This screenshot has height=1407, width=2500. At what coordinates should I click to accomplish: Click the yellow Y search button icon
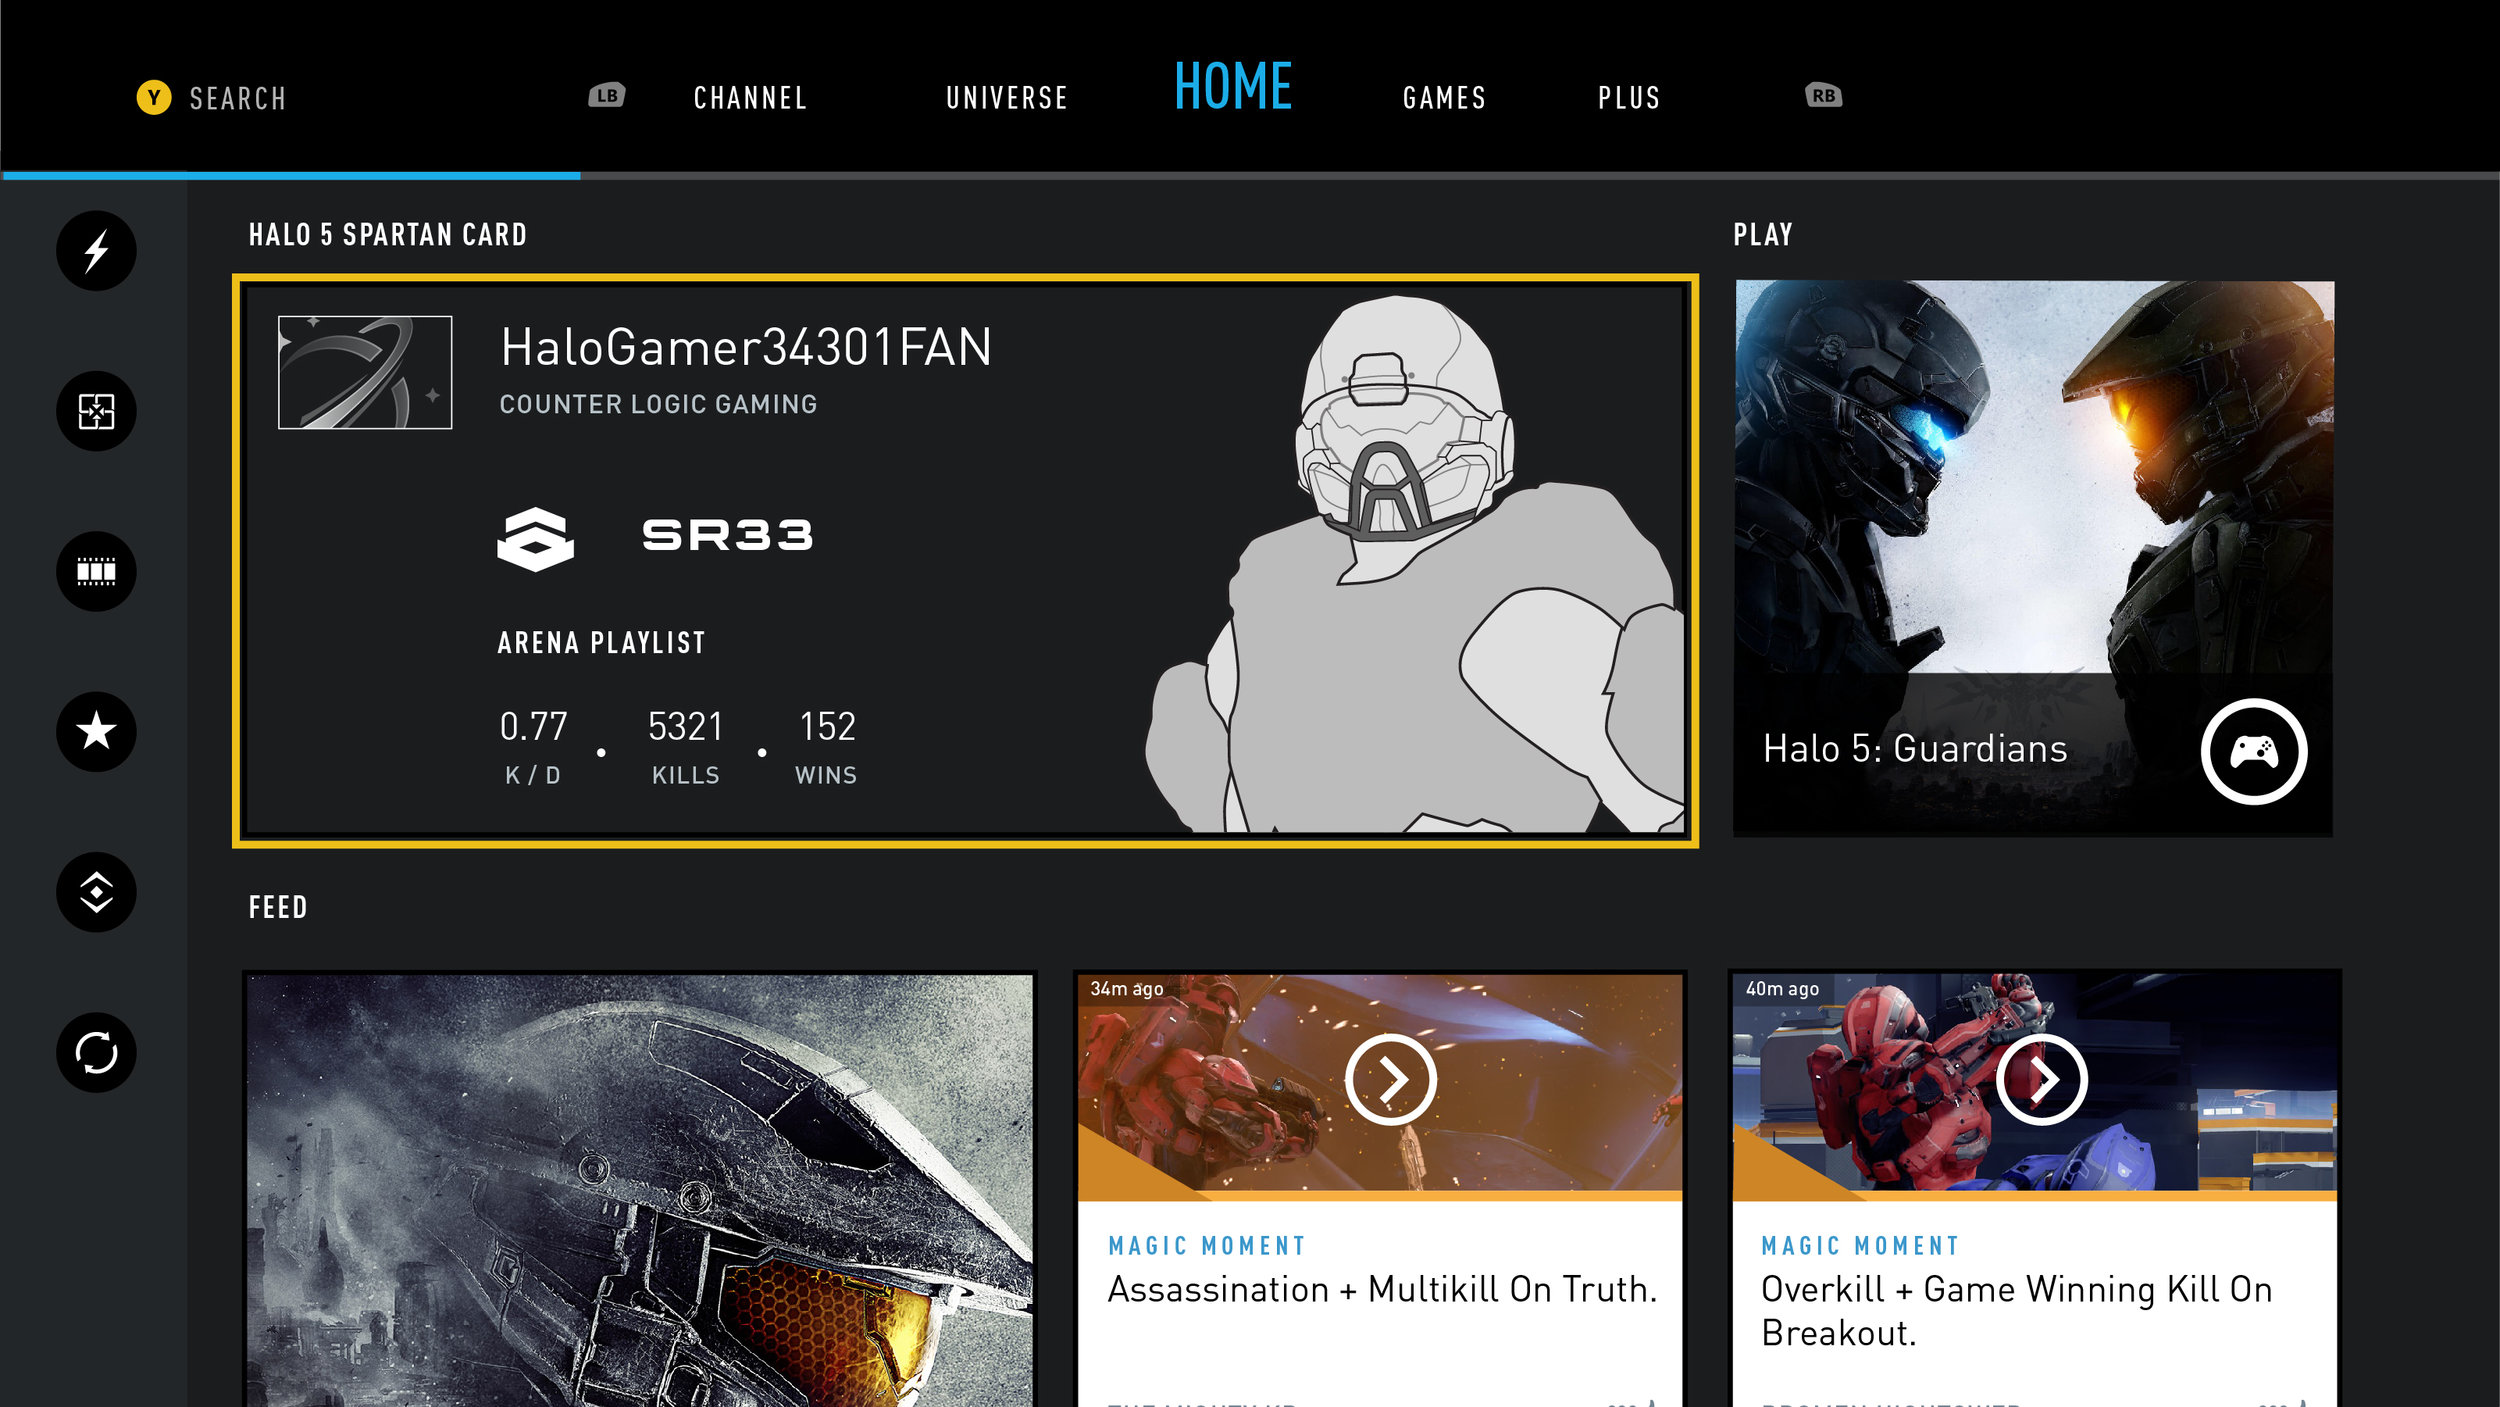click(x=154, y=97)
